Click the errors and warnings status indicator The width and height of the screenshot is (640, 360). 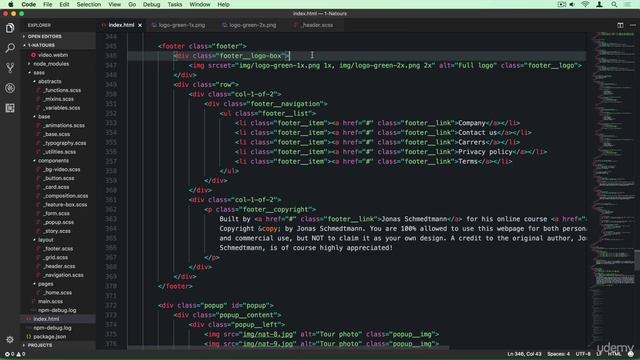click(x=15, y=354)
